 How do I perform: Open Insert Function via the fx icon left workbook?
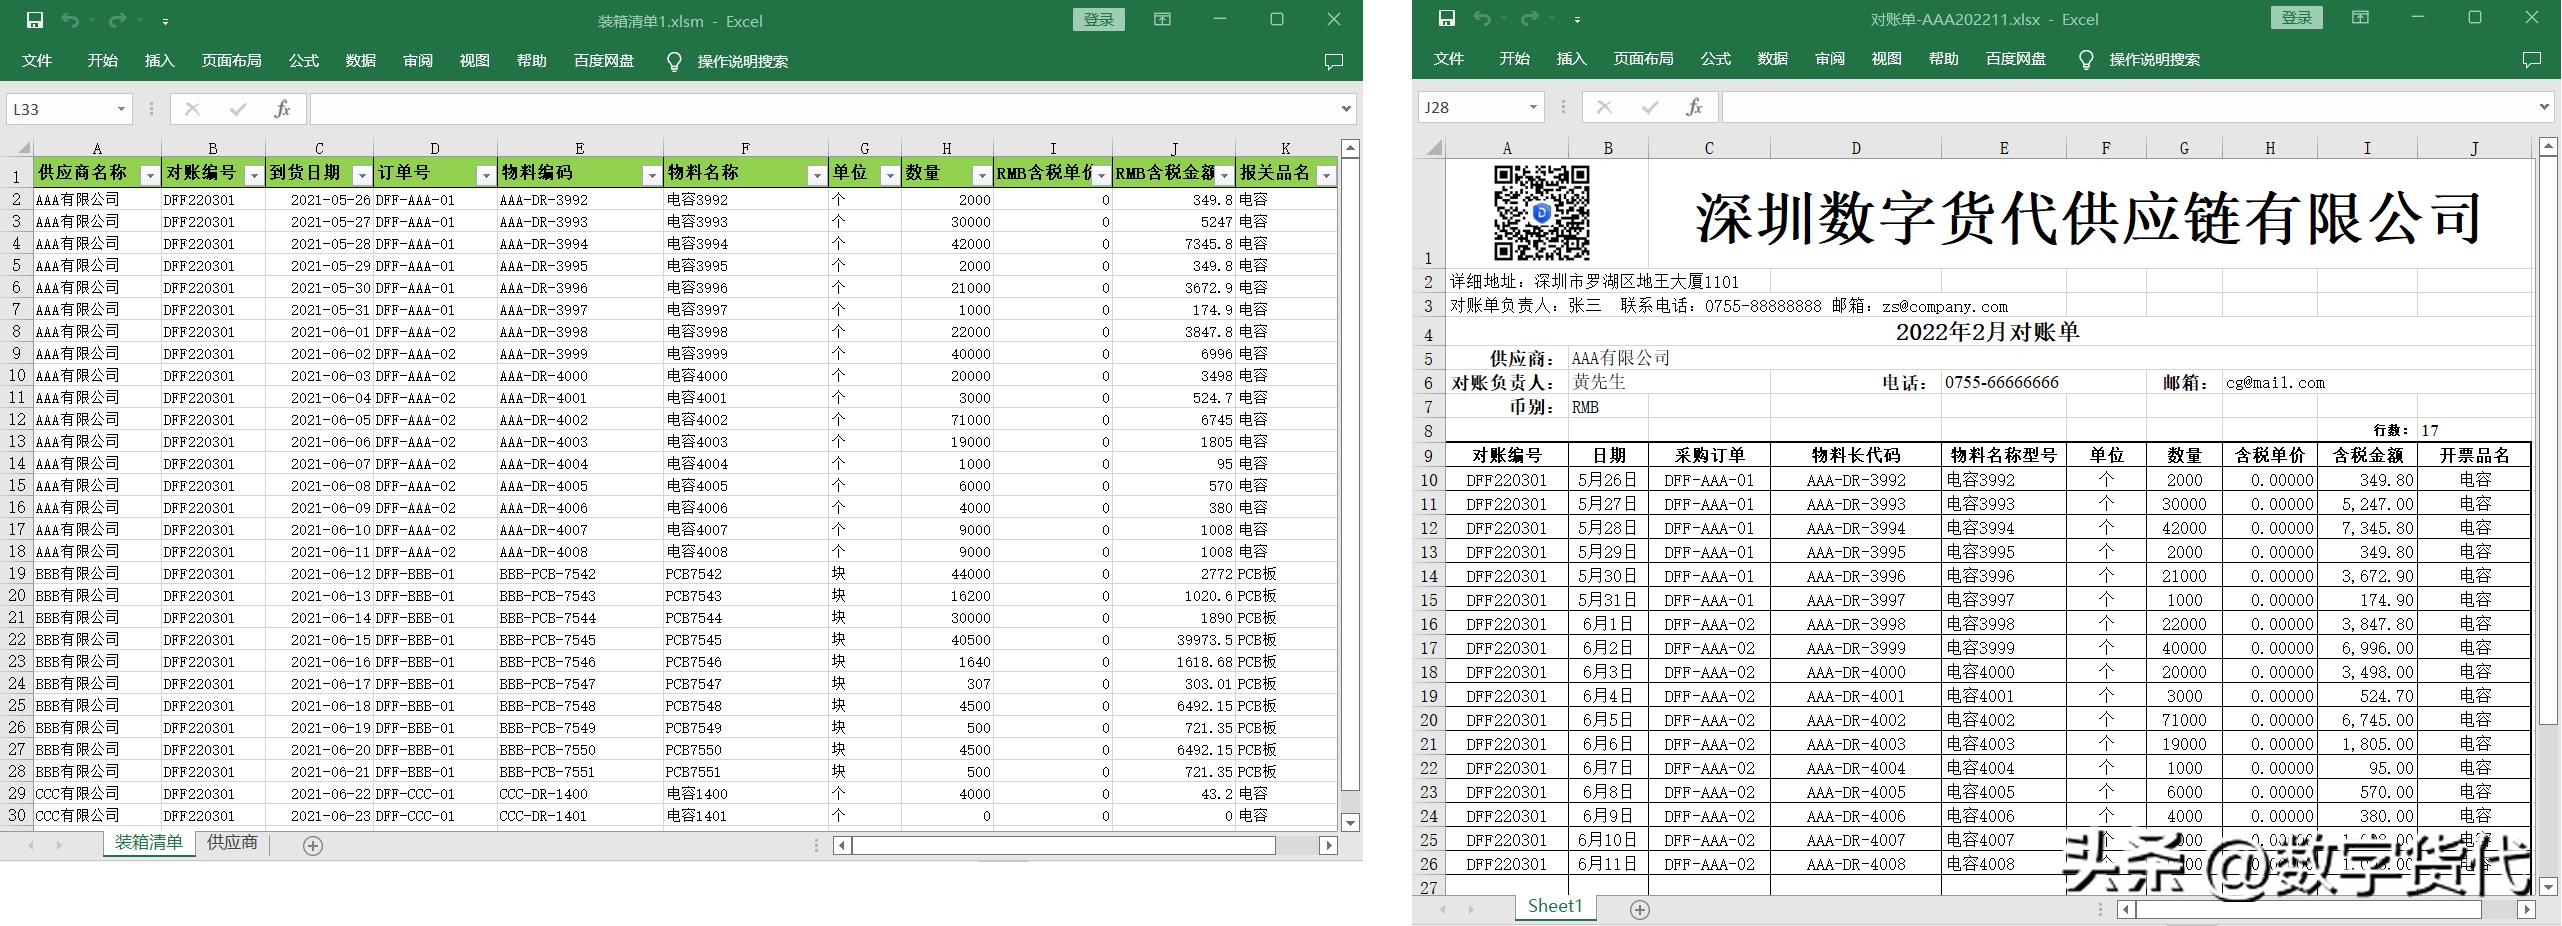tap(281, 108)
